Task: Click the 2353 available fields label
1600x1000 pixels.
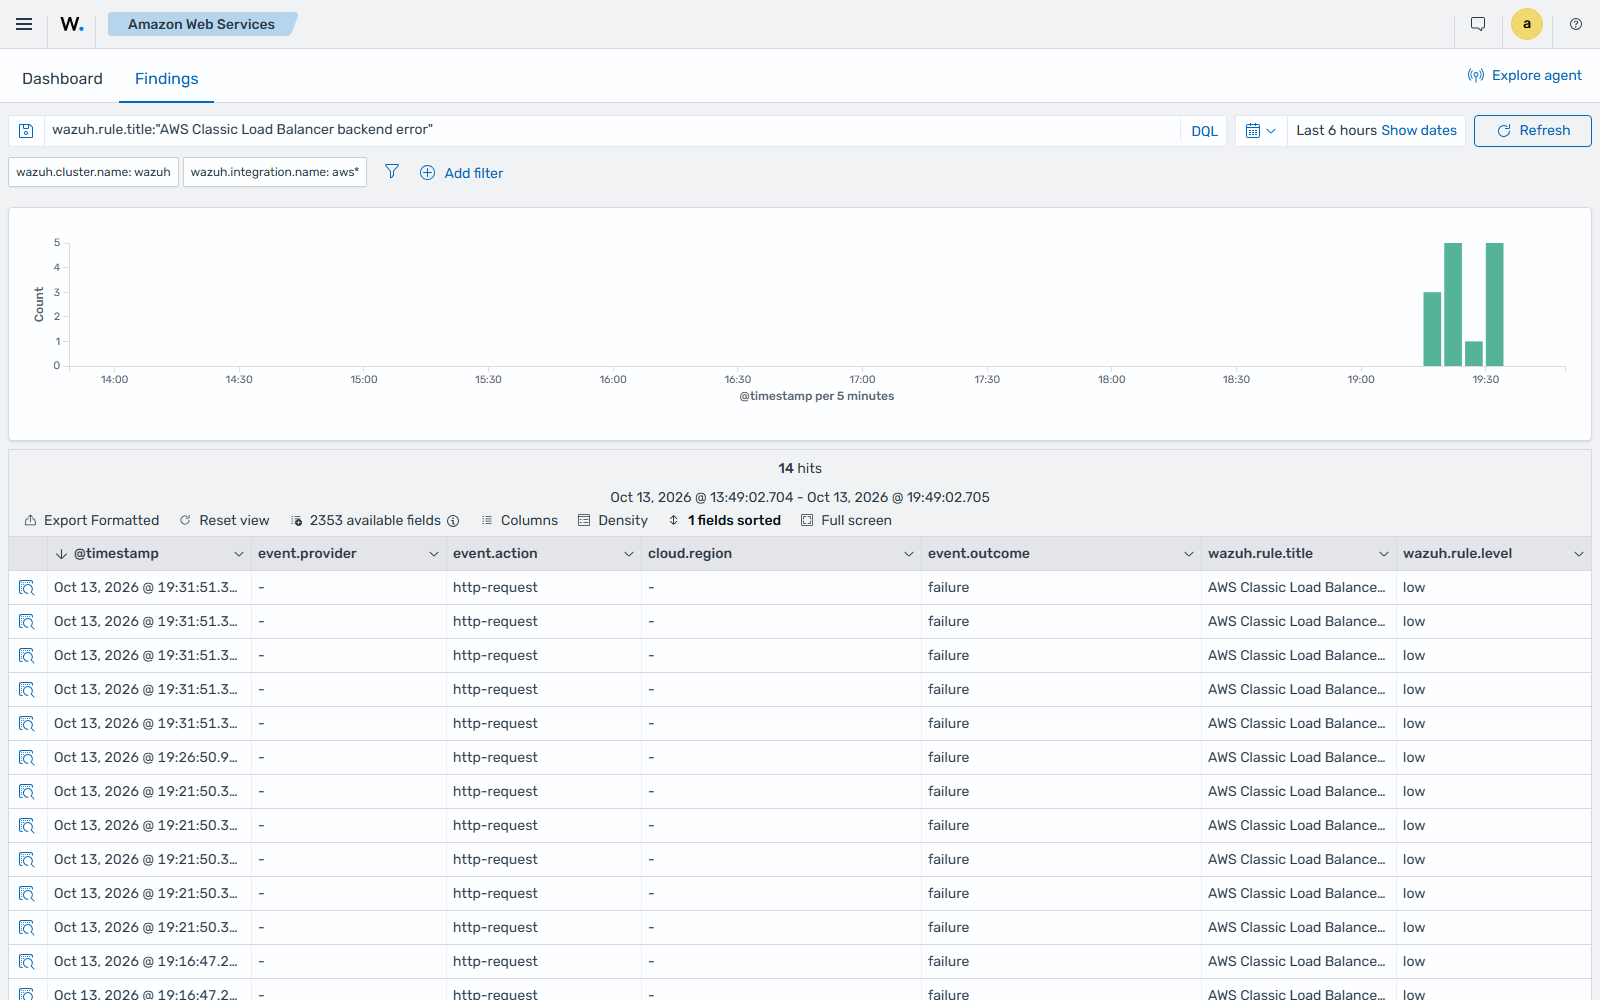Action: coord(375,520)
